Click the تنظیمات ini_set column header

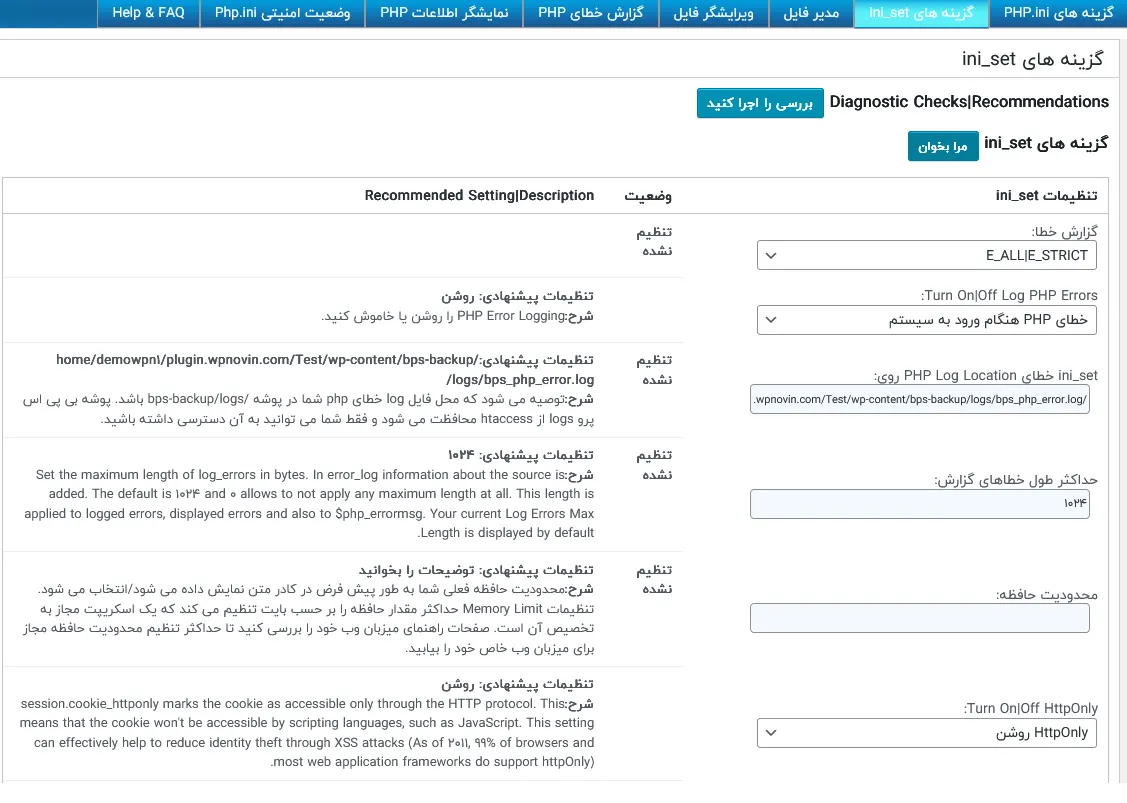[x=1046, y=196]
